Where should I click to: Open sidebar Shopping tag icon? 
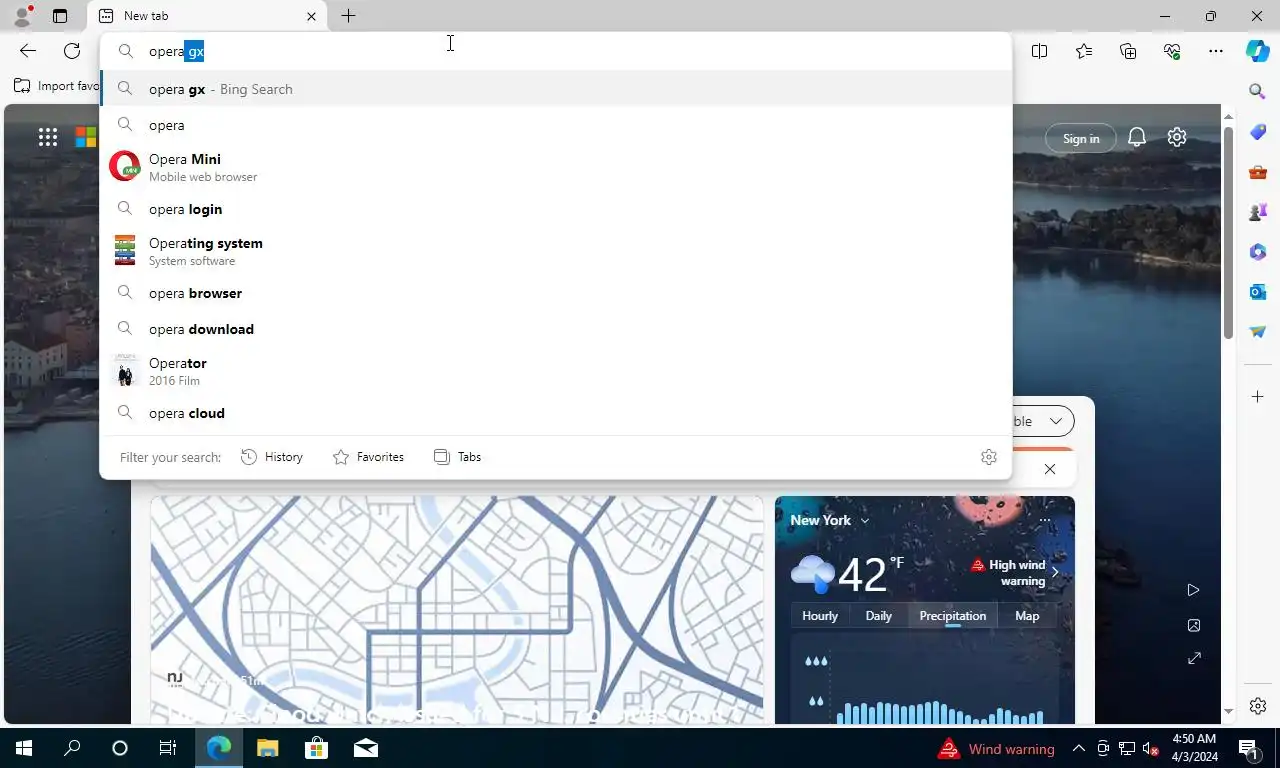1258,132
